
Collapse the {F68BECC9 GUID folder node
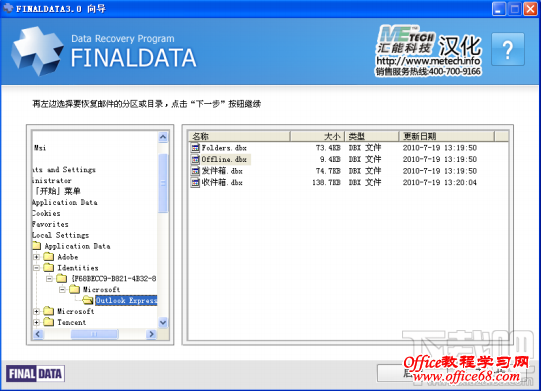coord(49,278)
